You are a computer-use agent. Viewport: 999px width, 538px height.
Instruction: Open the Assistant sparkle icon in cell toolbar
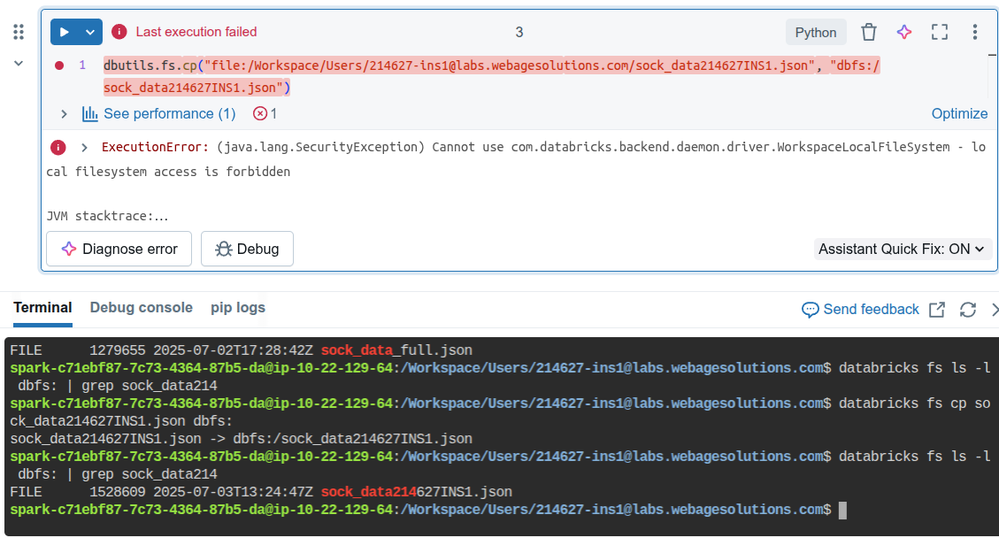(x=904, y=32)
